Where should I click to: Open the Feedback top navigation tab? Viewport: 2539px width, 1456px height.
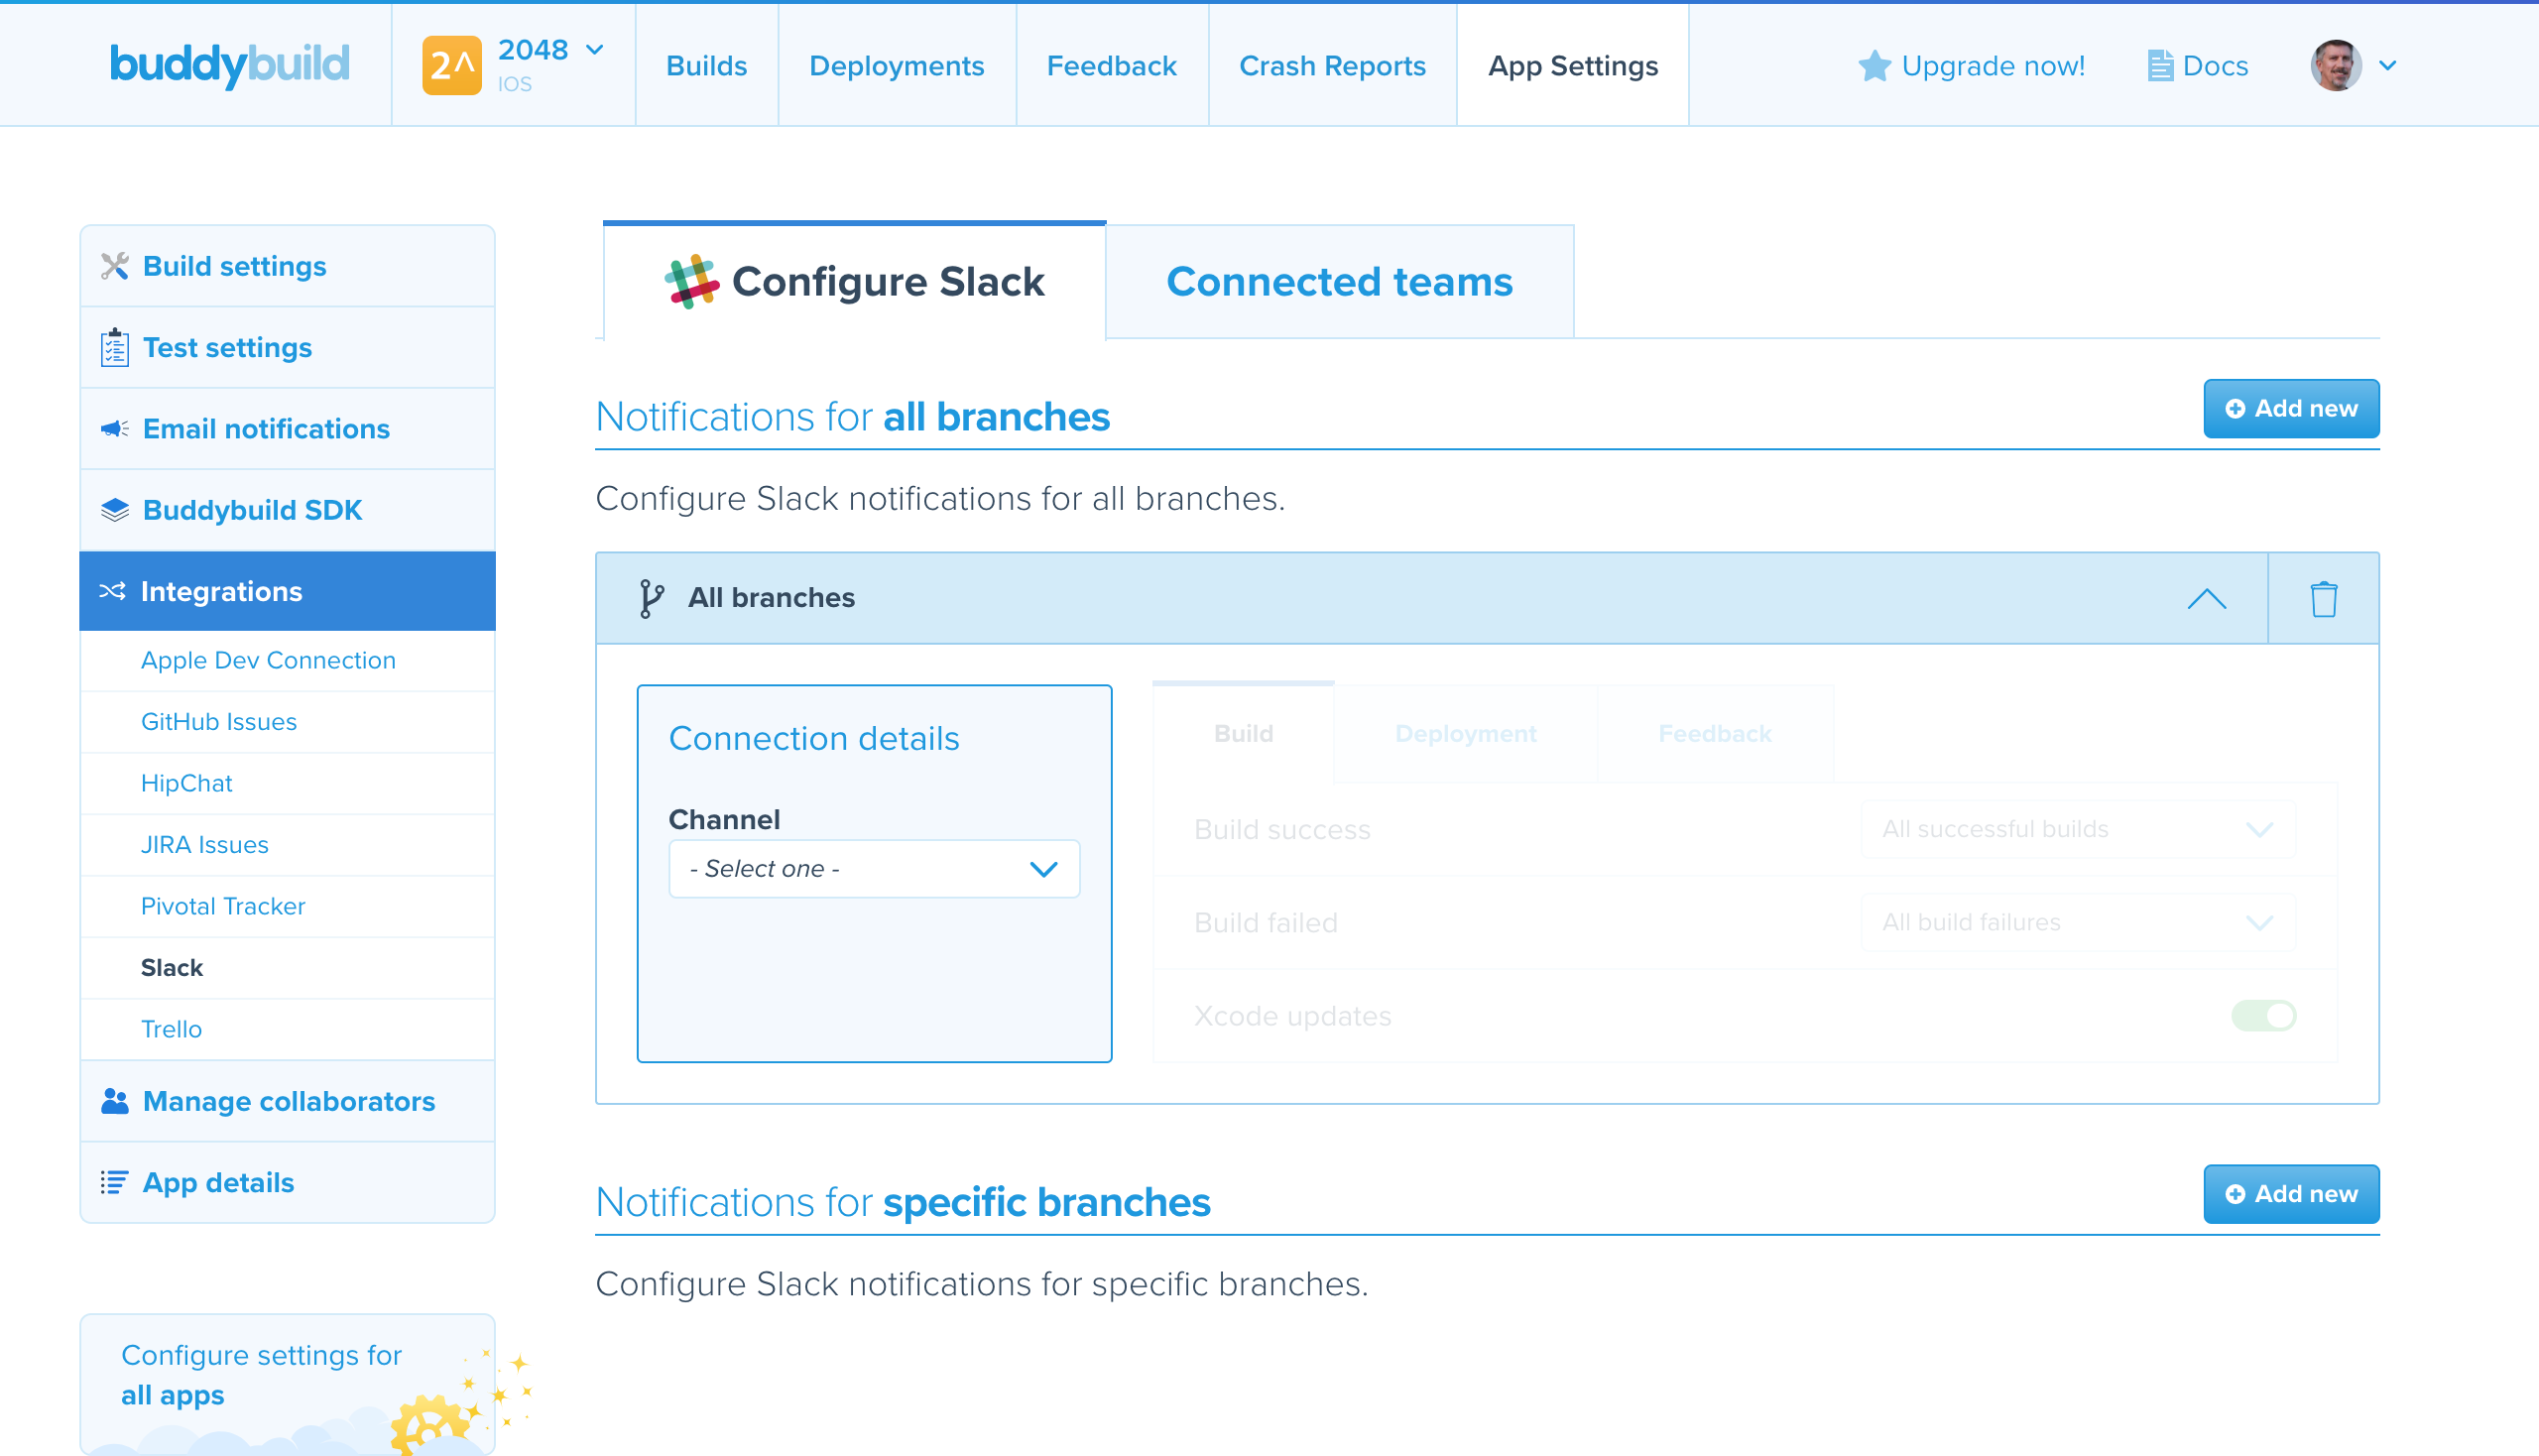click(1111, 66)
